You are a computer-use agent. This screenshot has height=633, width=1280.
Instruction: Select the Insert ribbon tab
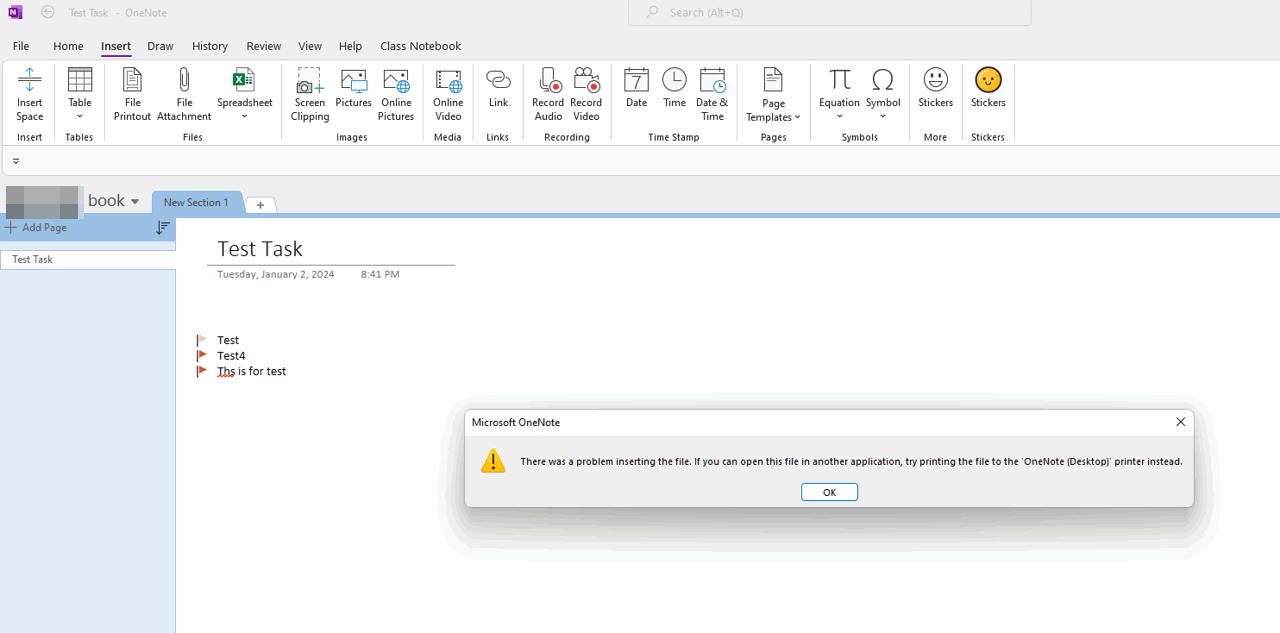click(x=116, y=46)
